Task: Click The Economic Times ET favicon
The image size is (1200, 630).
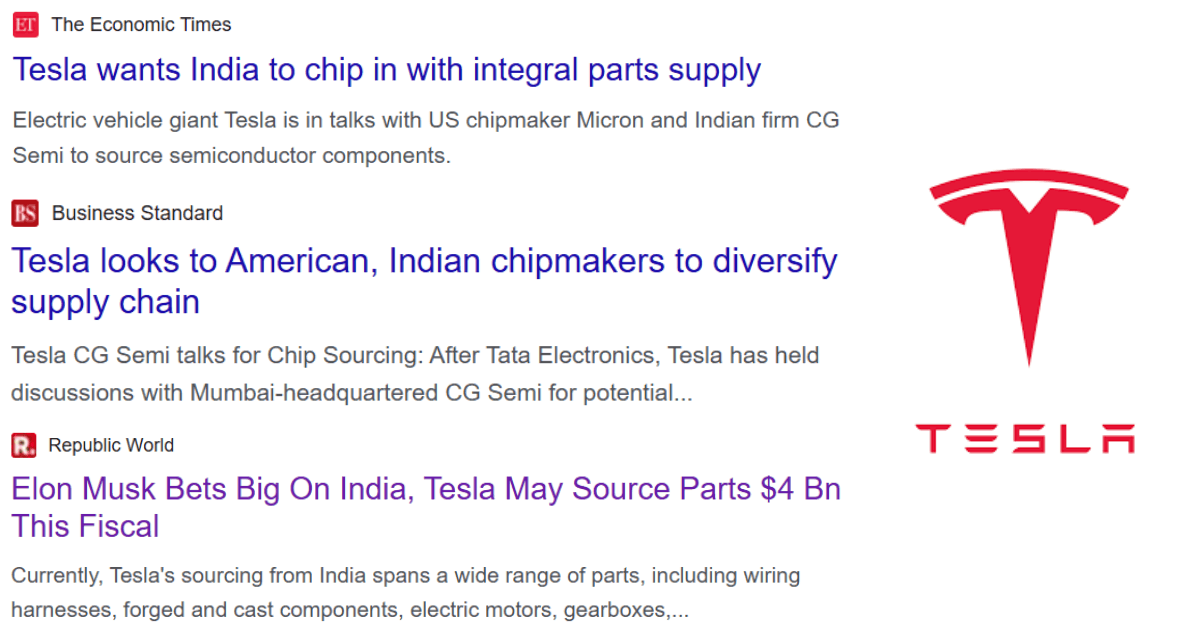Action: [x=26, y=24]
